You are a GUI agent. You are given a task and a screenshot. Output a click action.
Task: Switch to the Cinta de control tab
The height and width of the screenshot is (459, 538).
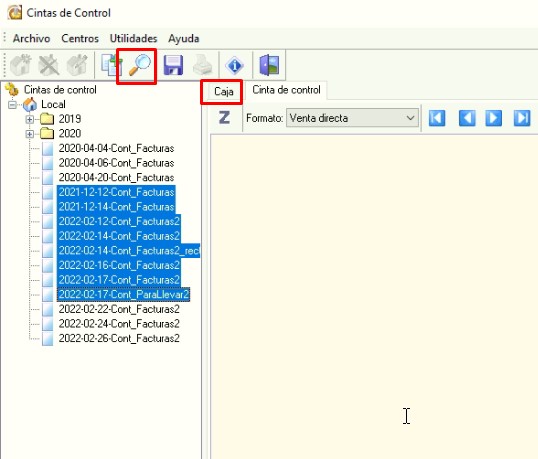click(286, 90)
